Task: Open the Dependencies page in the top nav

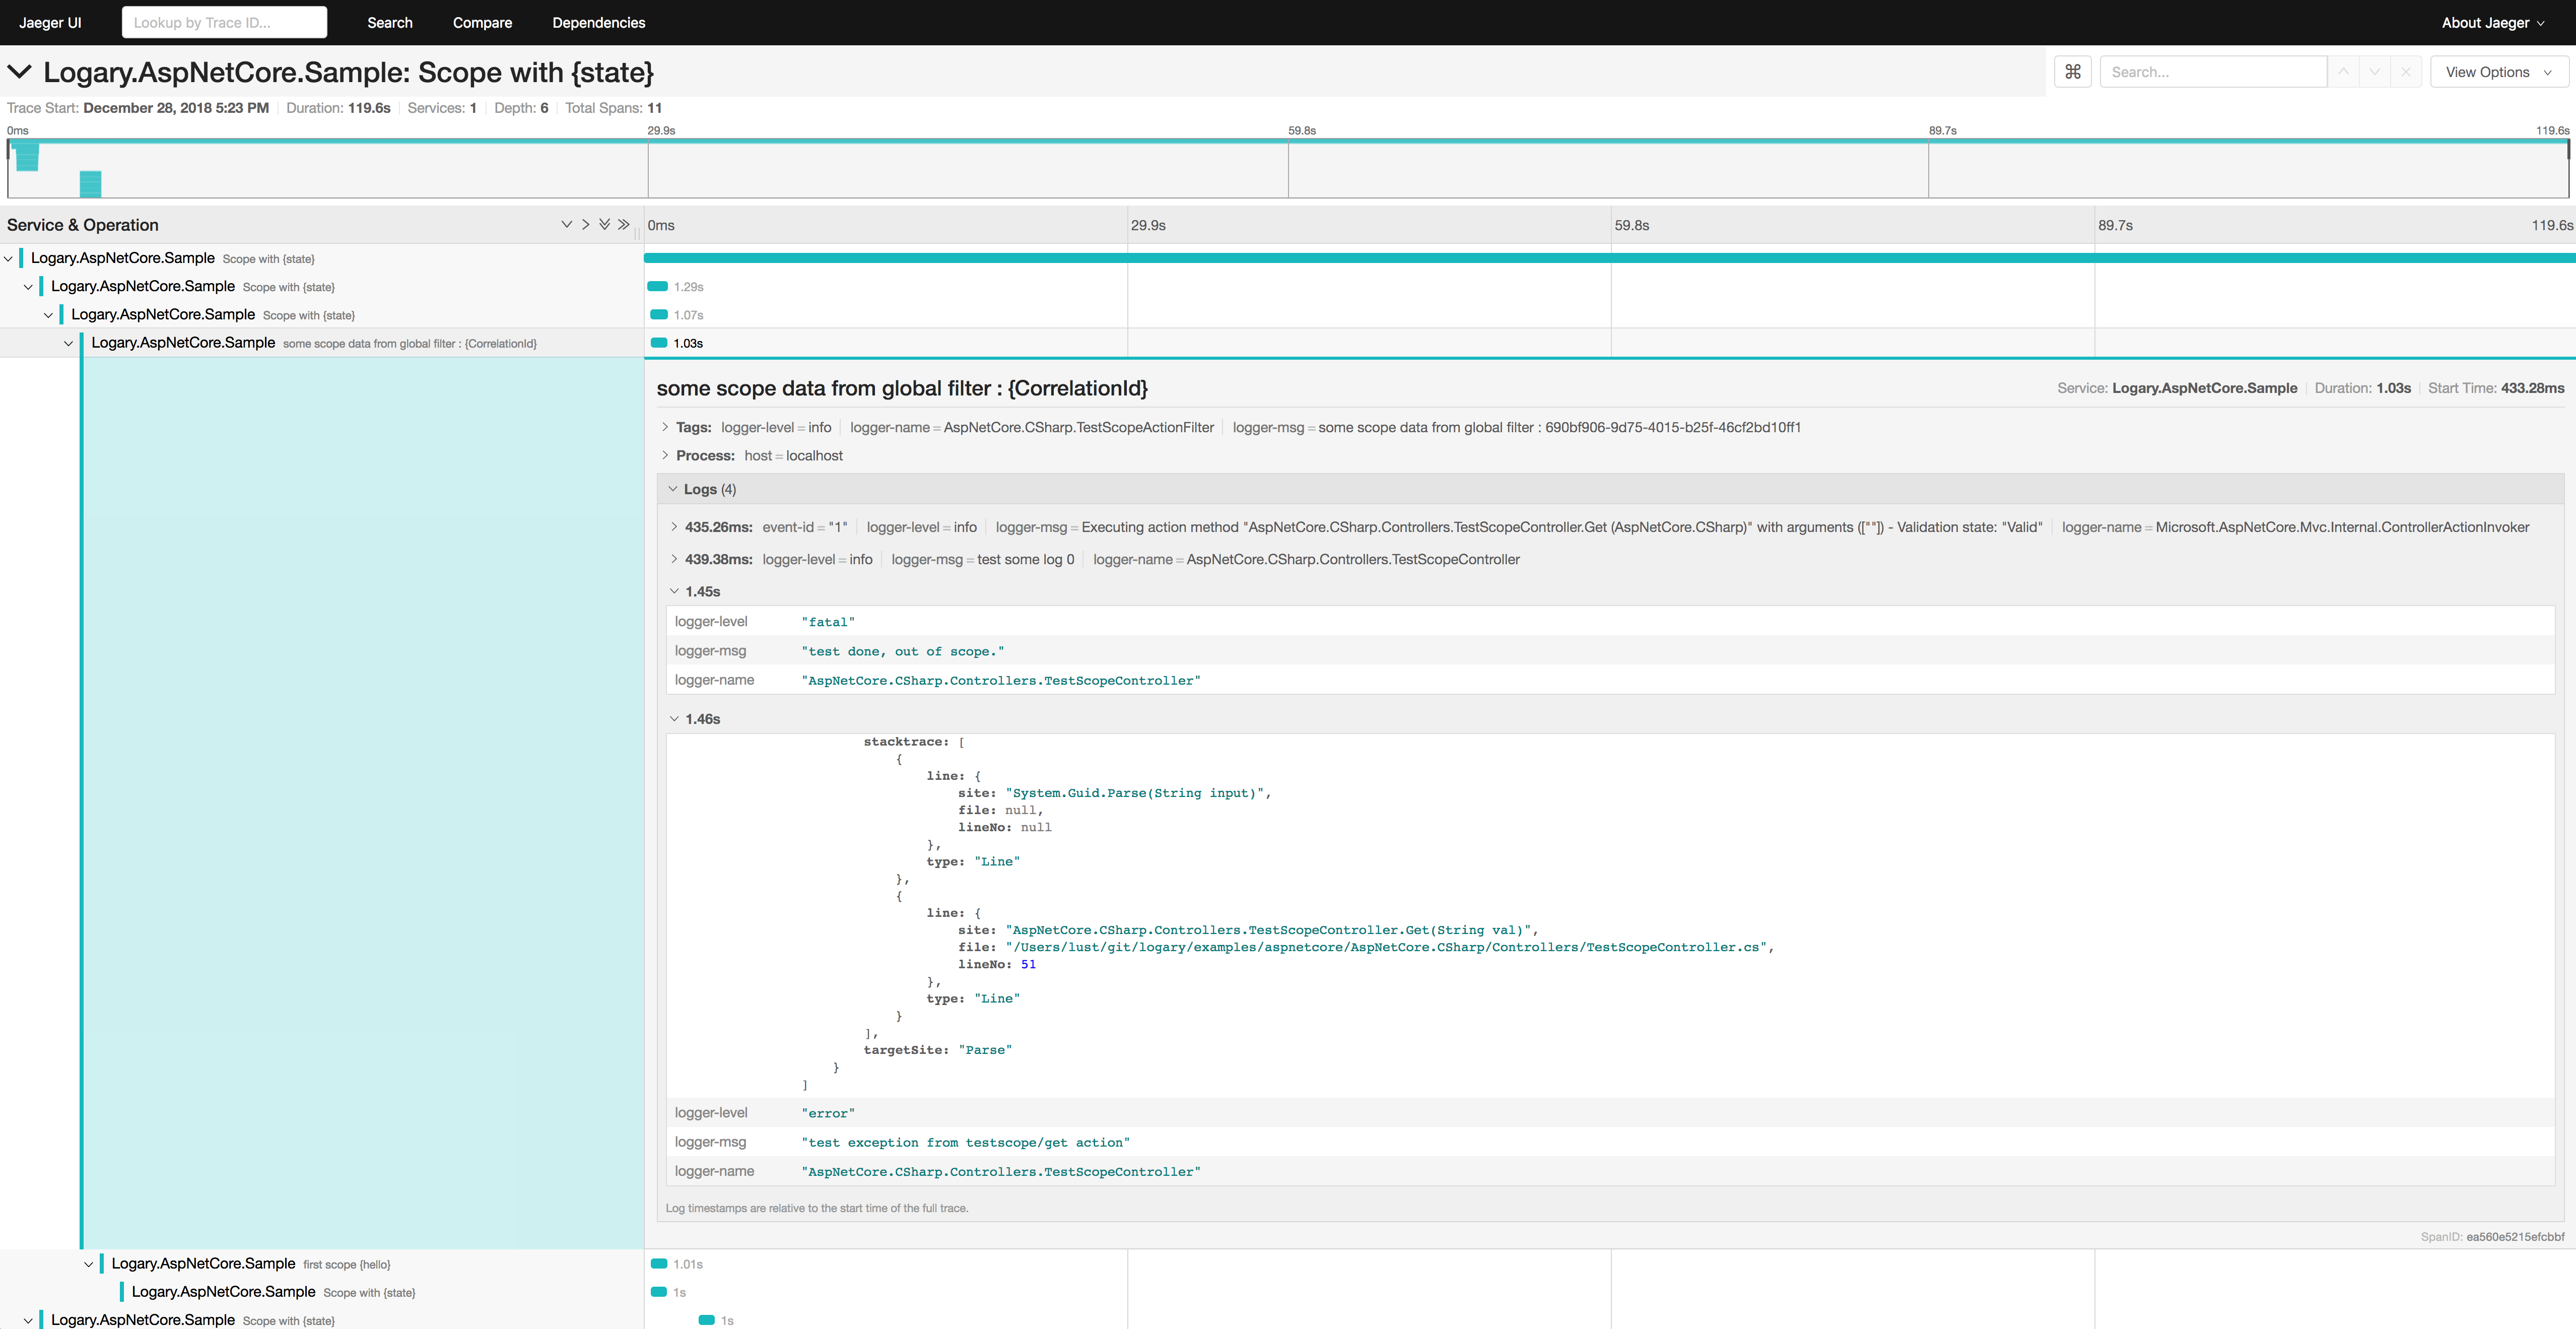Action: (598, 22)
